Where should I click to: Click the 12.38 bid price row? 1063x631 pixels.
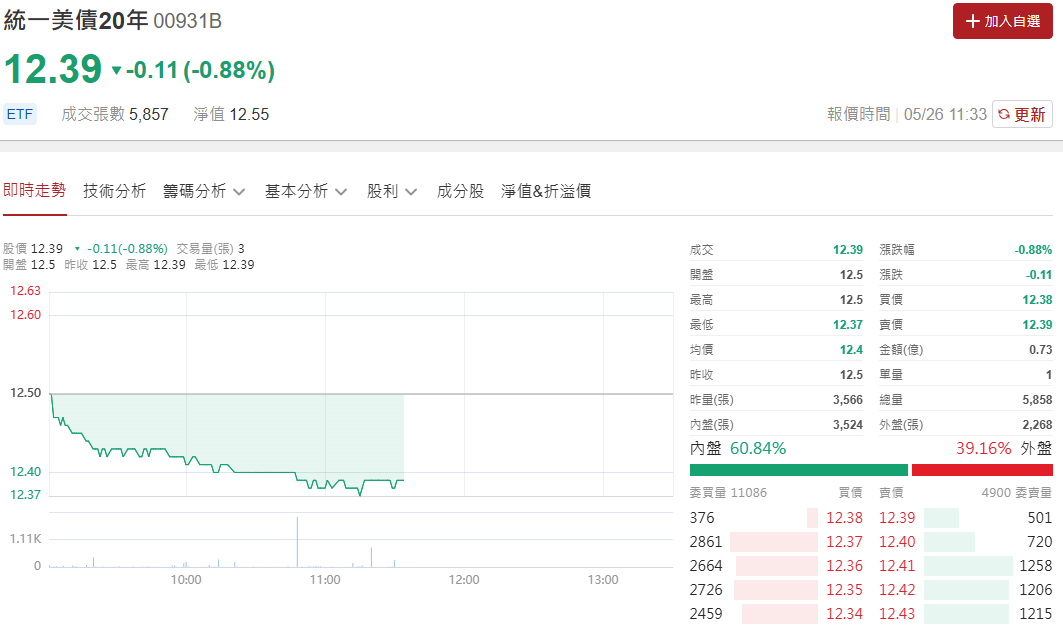point(844,518)
